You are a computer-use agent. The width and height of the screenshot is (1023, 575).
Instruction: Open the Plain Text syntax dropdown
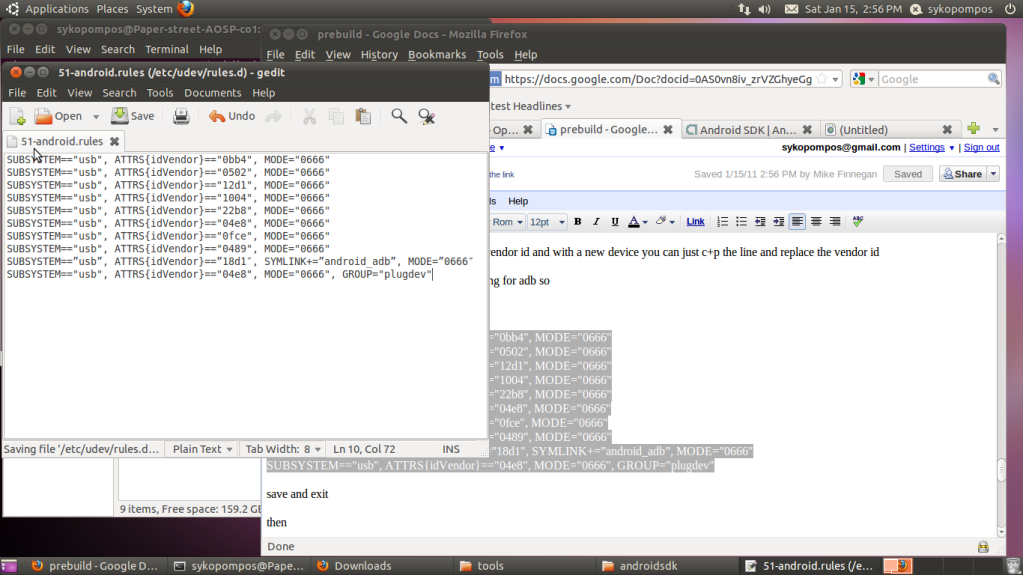[x=202, y=449]
